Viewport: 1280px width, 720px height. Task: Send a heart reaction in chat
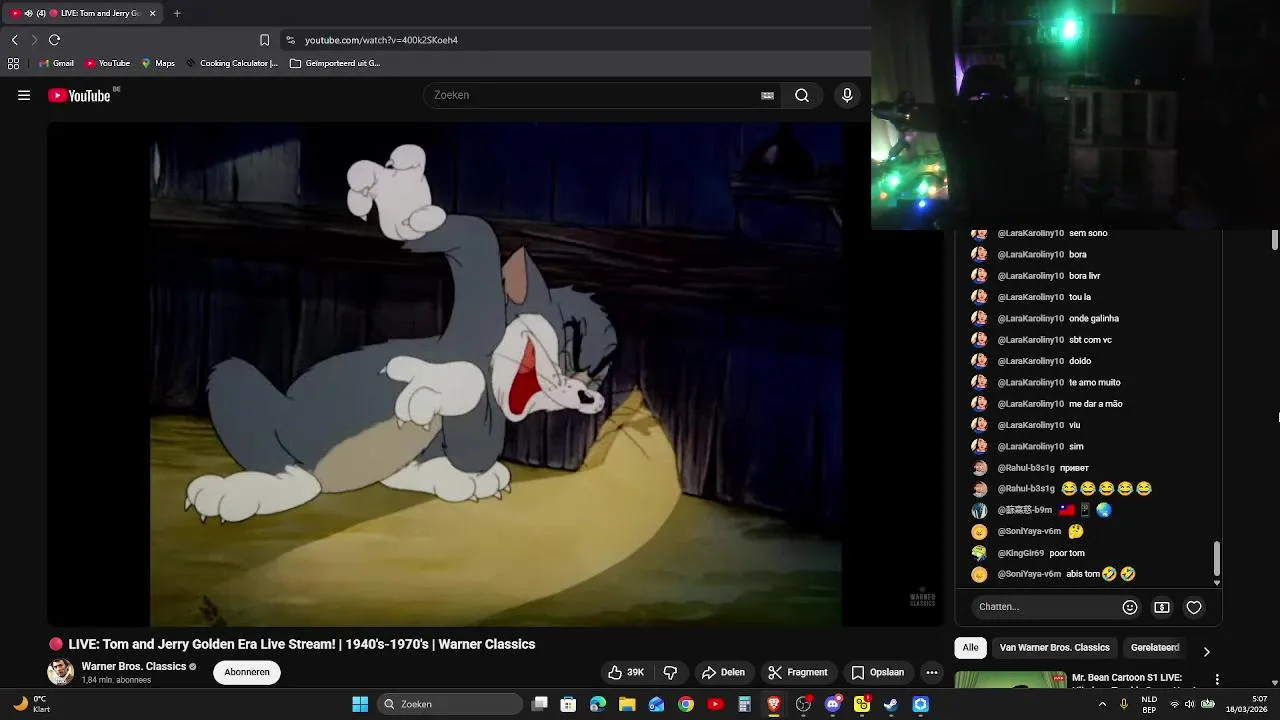pos(1194,607)
